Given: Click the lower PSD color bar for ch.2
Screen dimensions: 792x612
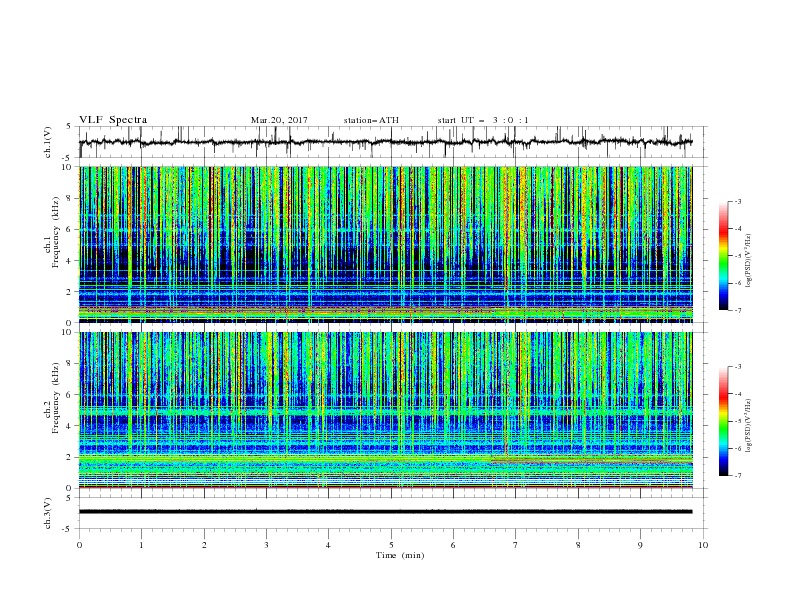Looking at the screenshot, I should tap(723, 421).
